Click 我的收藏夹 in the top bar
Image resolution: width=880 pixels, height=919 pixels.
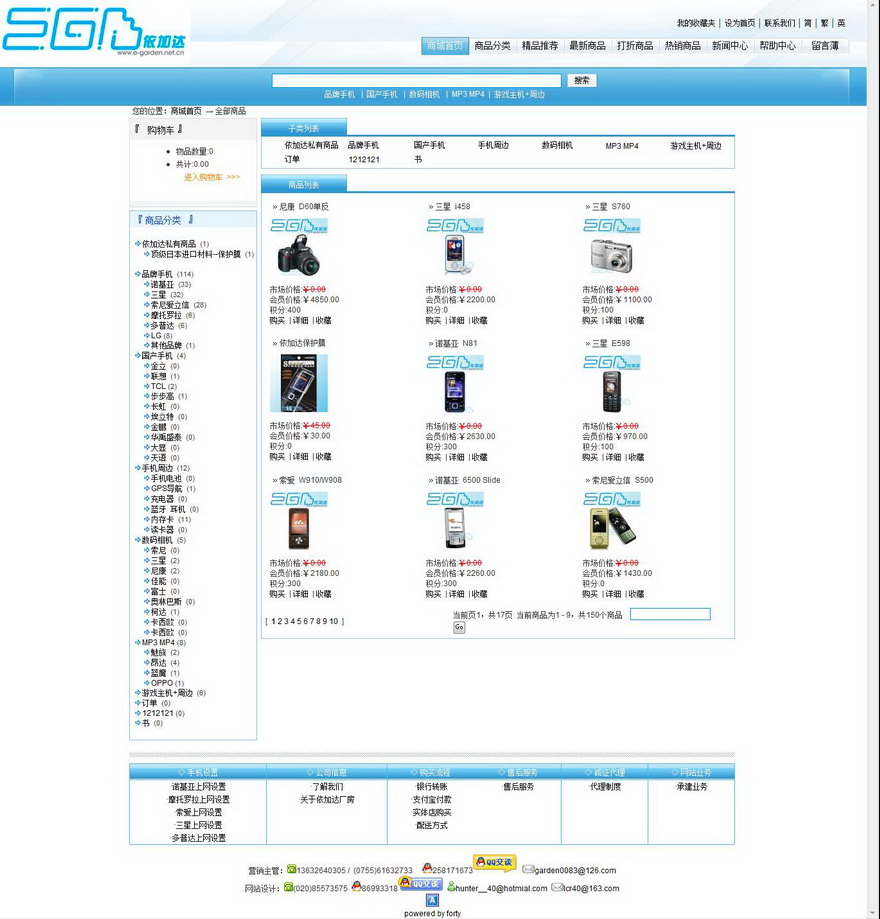pyautogui.click(x=696, y=23)
